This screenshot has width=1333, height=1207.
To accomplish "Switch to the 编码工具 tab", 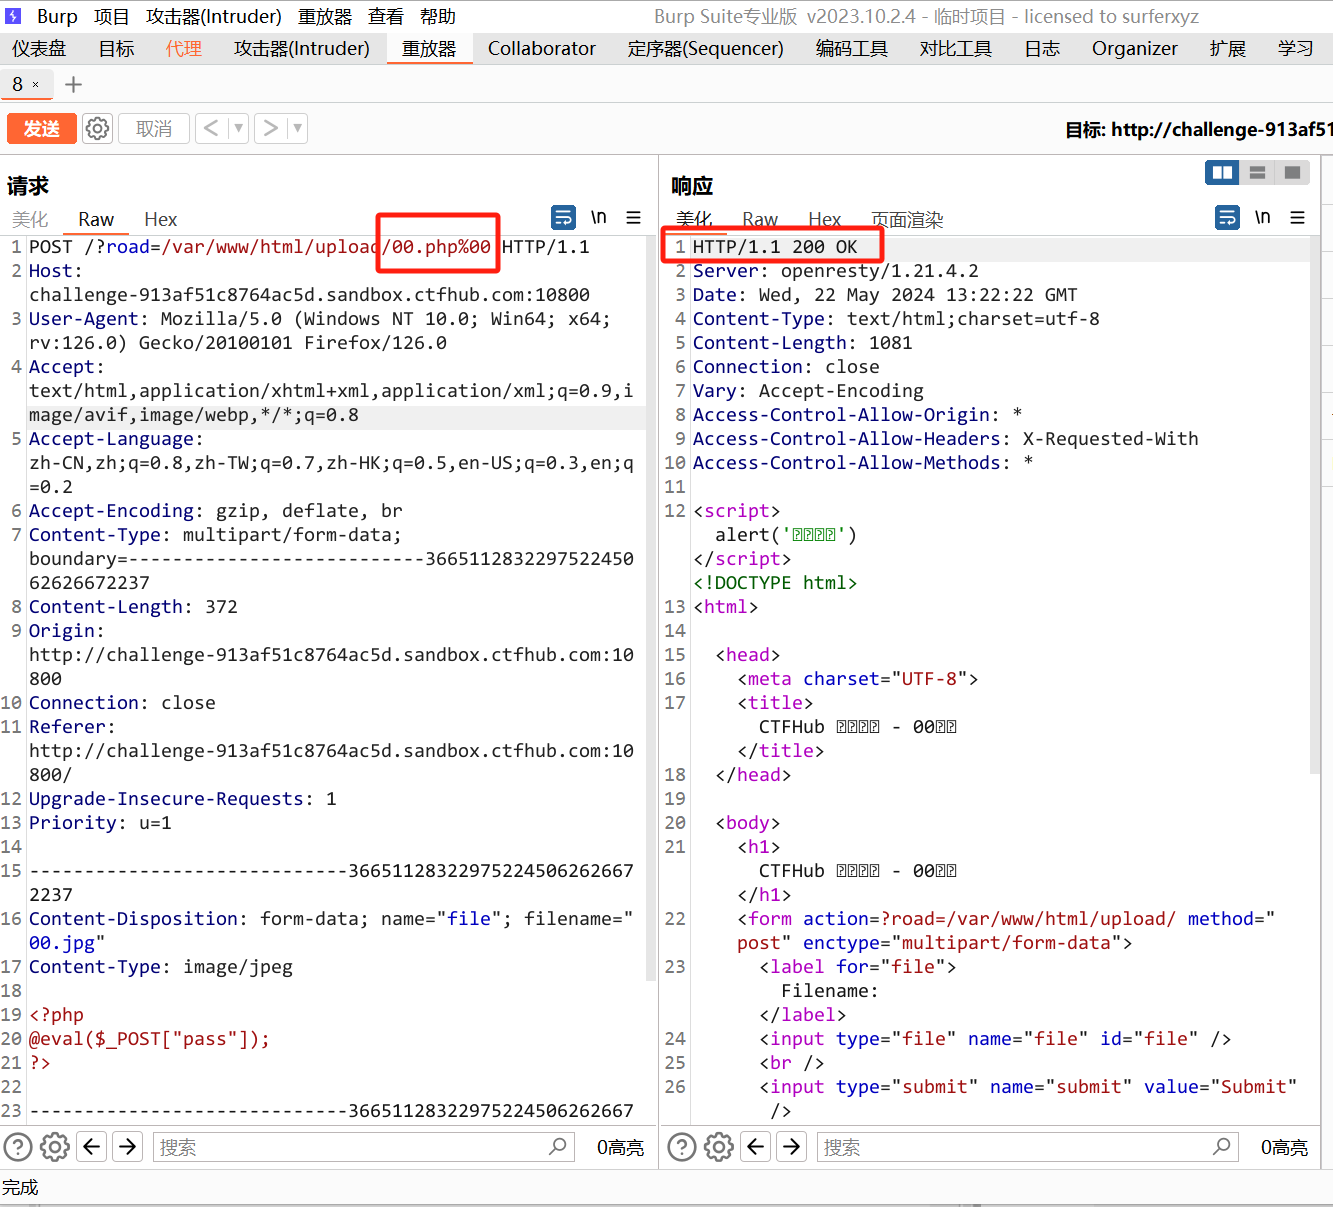I will [x=852, y=49].
